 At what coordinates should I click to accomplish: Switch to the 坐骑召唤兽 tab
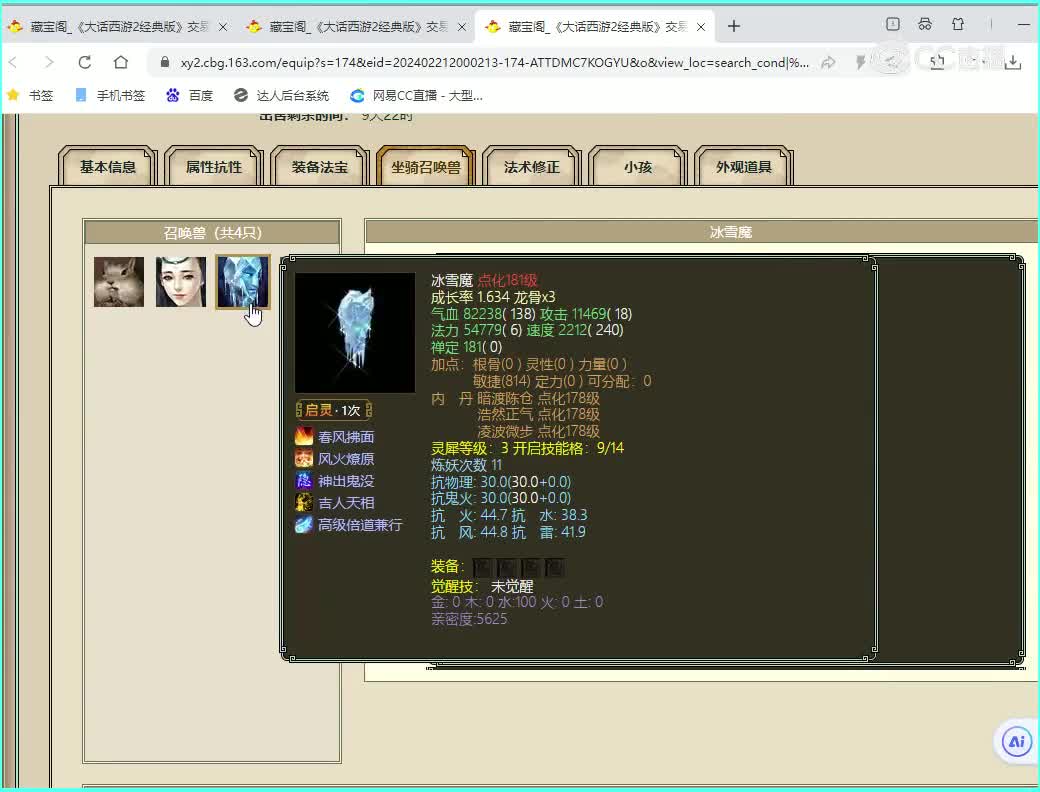point(426,166)
